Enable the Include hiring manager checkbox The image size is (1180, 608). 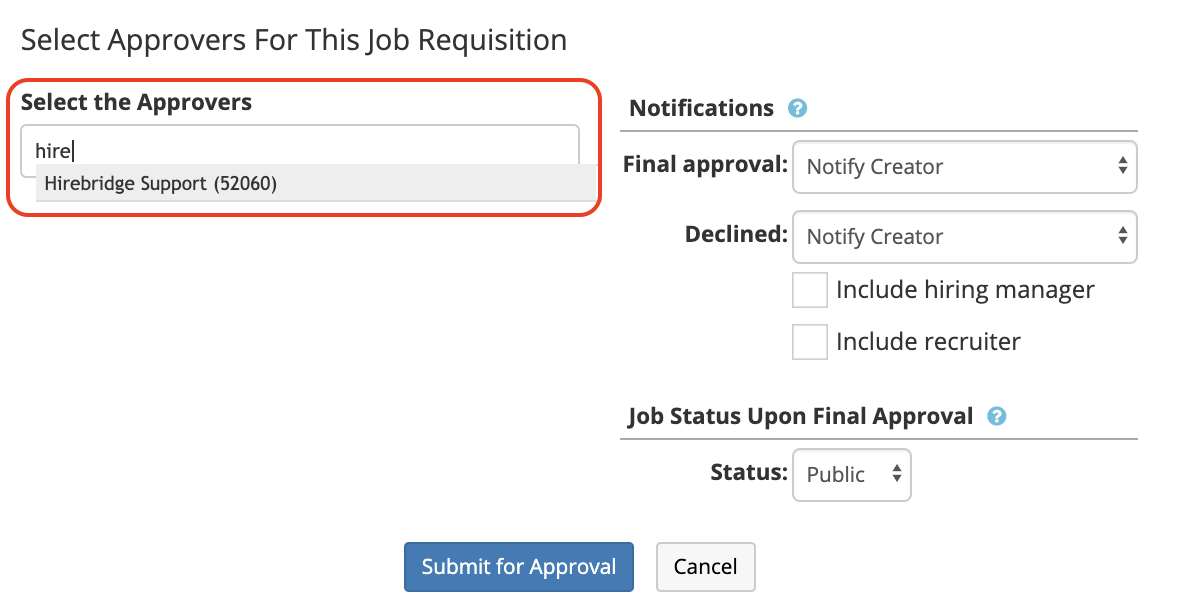coord(809,289)
